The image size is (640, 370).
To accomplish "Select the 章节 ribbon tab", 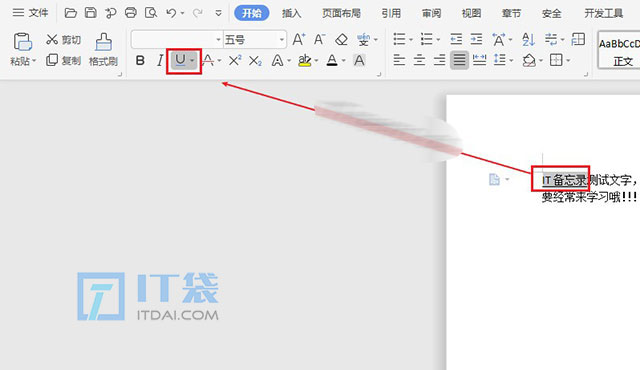I will pyautogui.click(x=511, y=13).
